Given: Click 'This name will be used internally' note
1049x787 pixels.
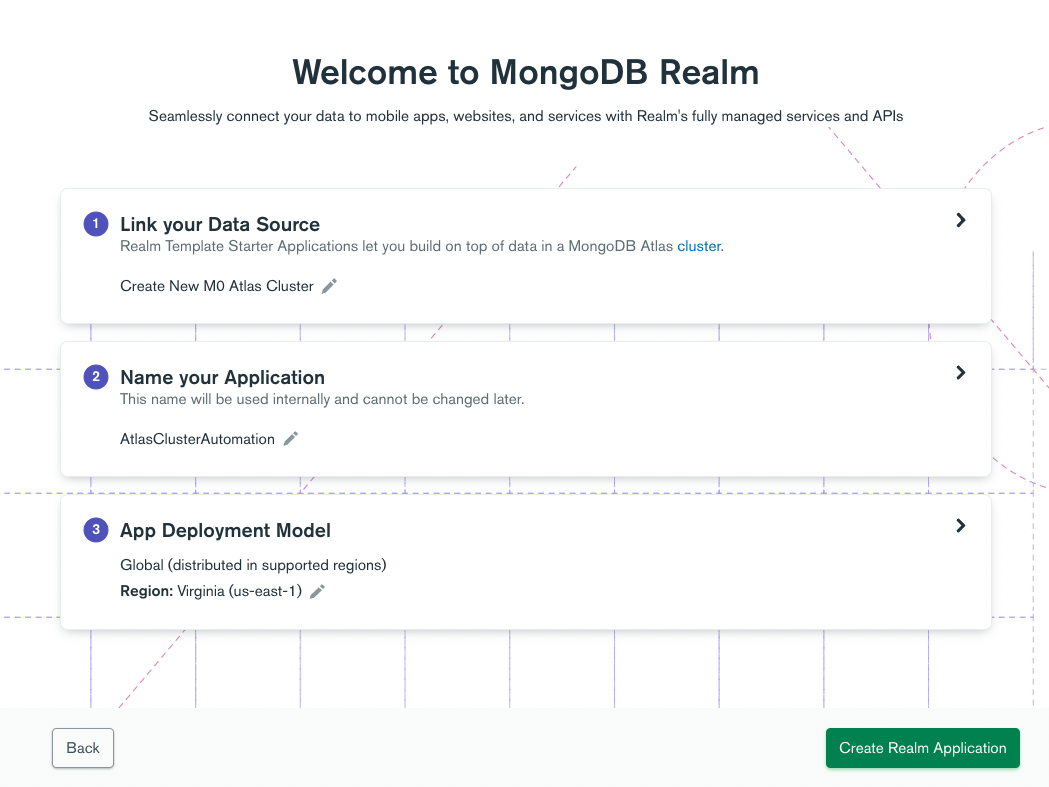Looking at the screenshot, I should pyautogui.click(x=322, y=400).
